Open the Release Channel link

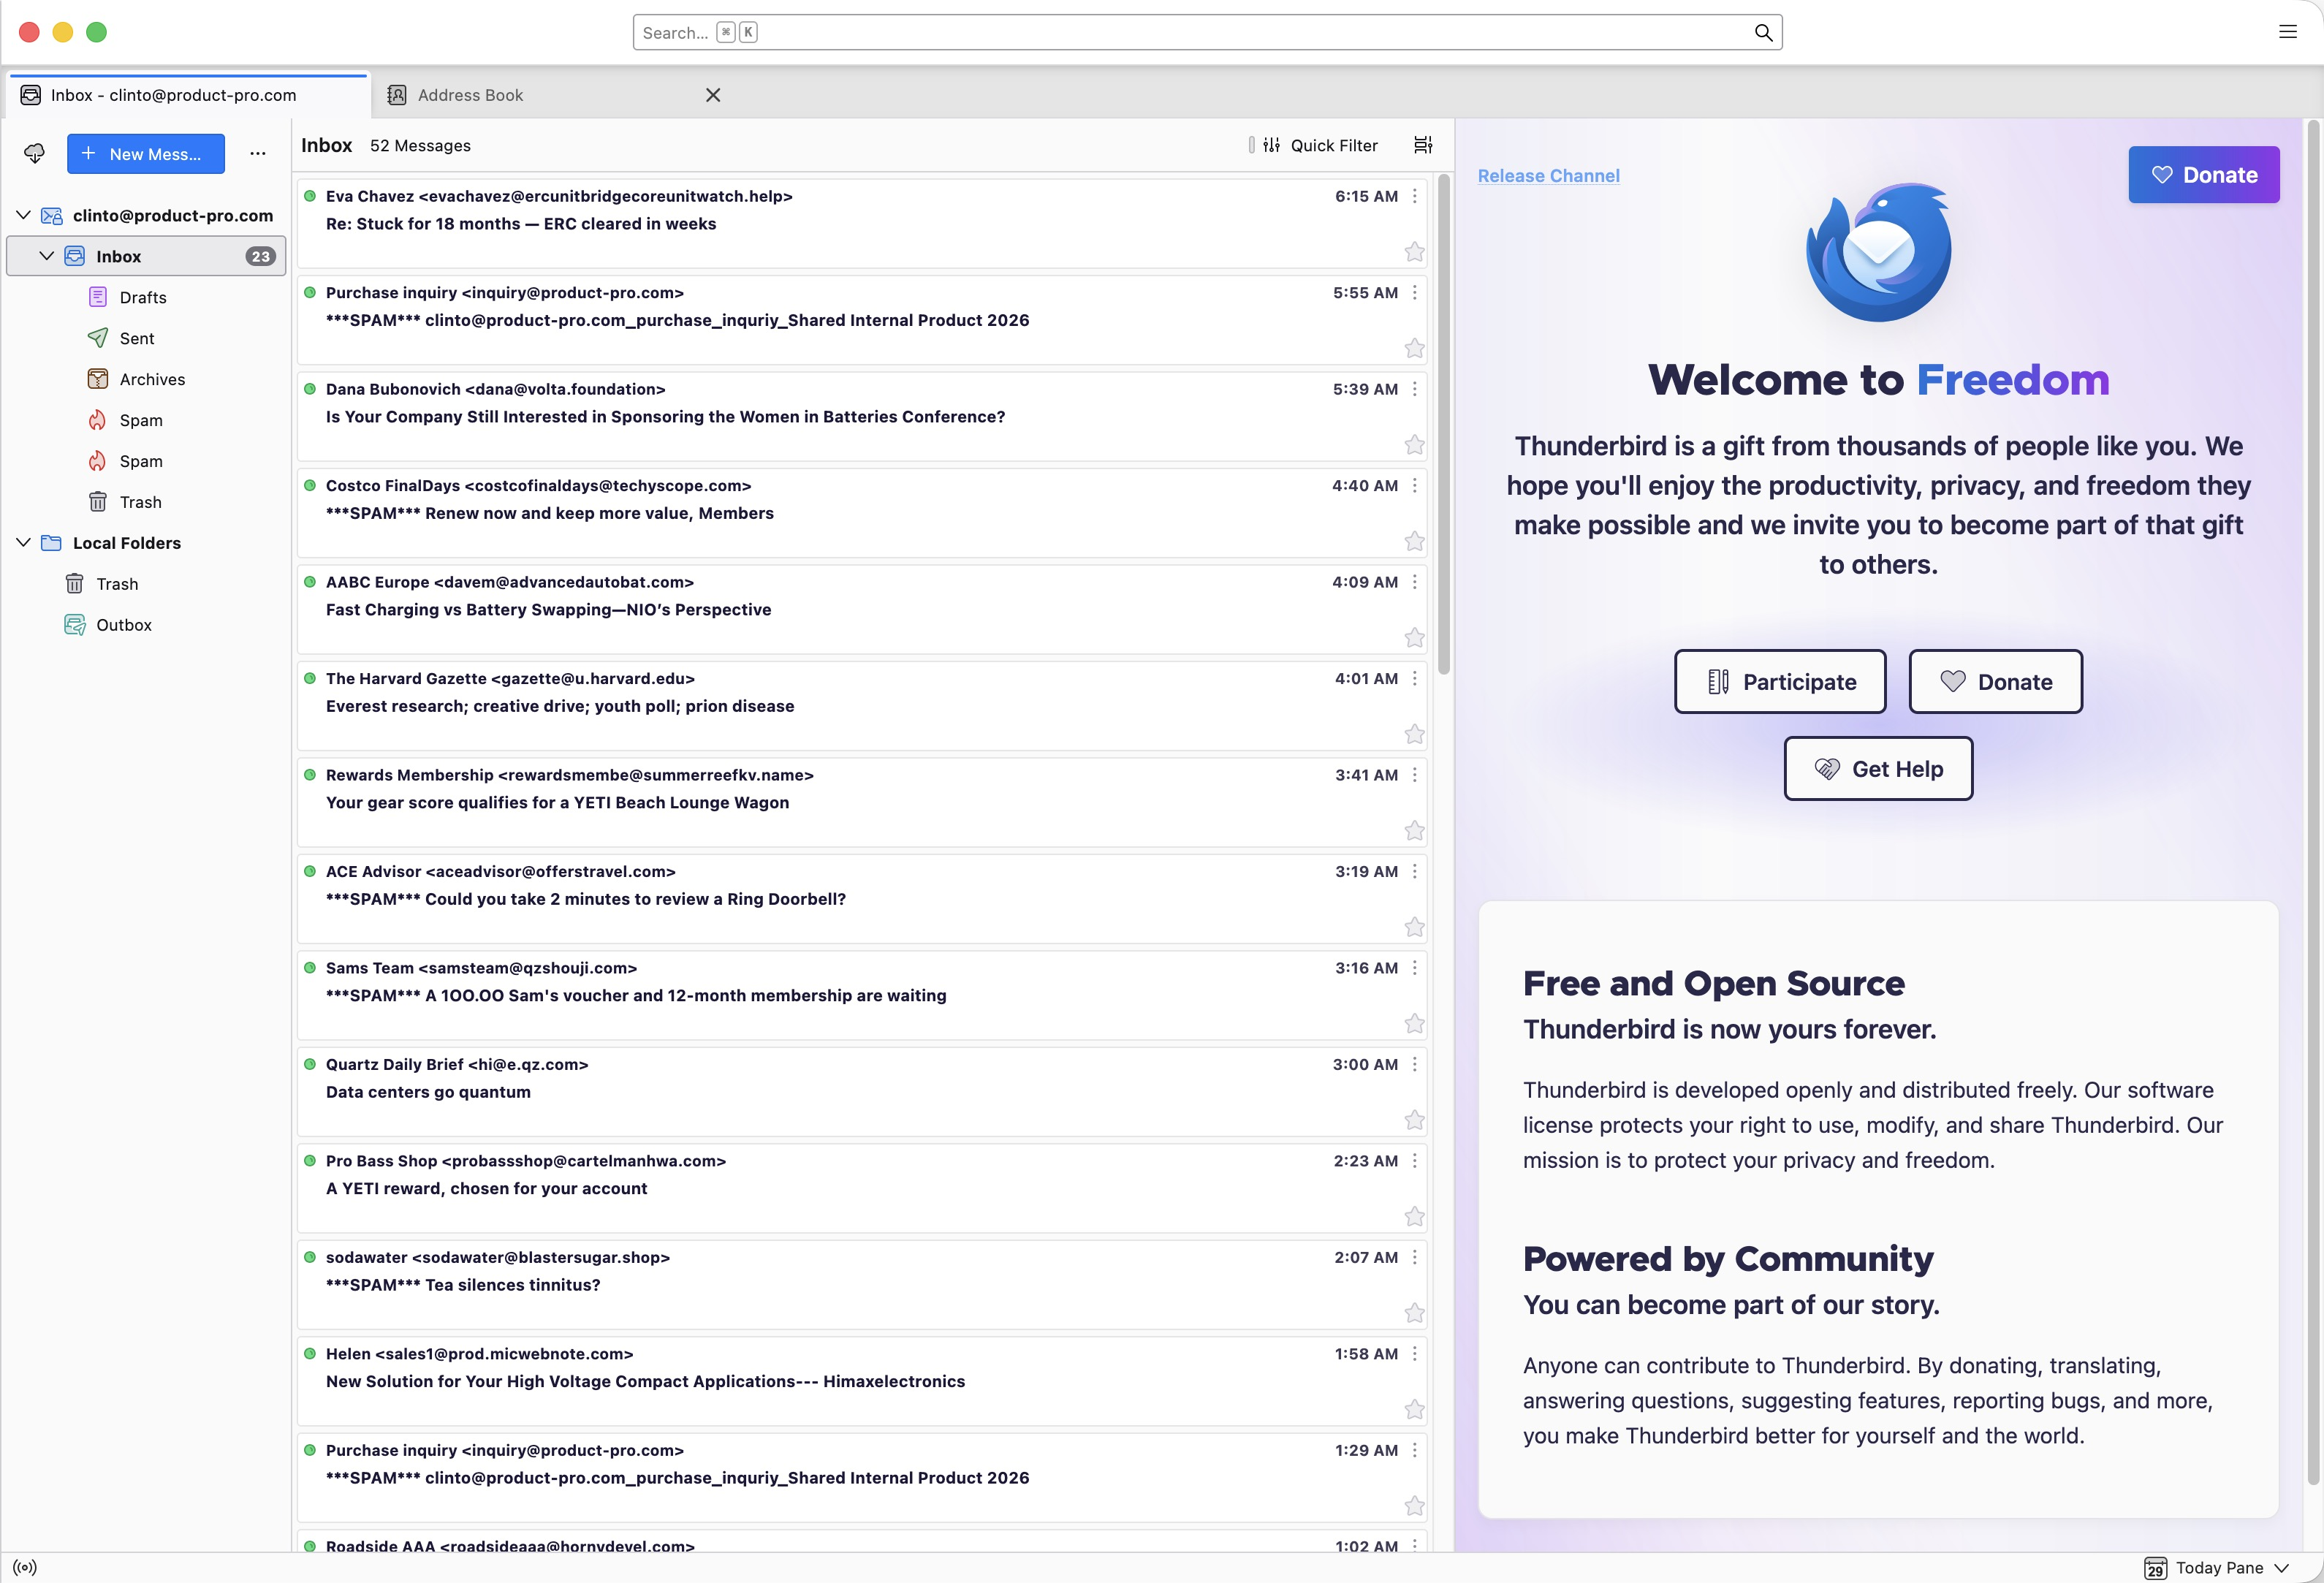click(1548, 176)
